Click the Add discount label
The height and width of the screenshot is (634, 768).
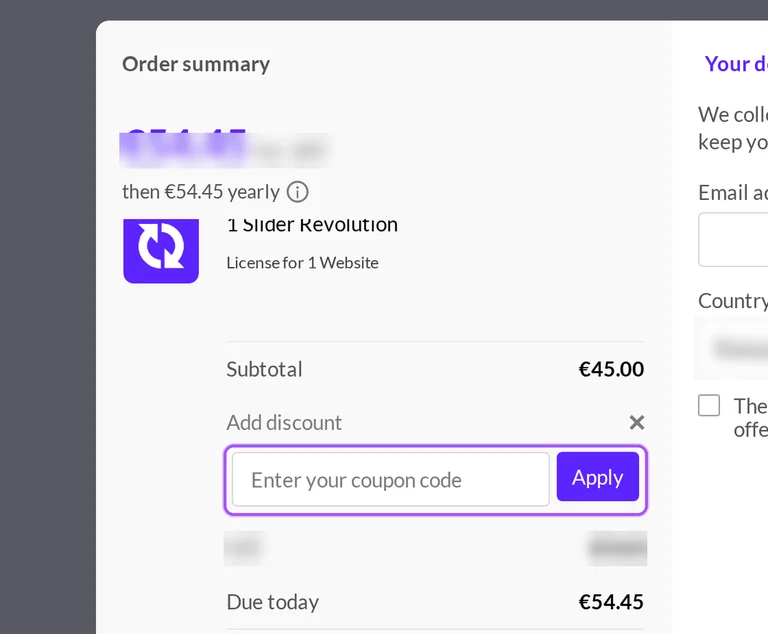click(x=284, y=422)
